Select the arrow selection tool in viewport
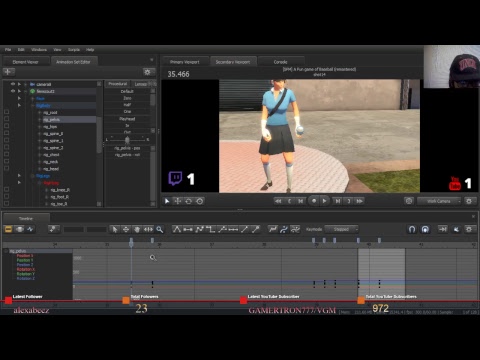This screenshot has width=480, height=360. click(x=167, y=201)
